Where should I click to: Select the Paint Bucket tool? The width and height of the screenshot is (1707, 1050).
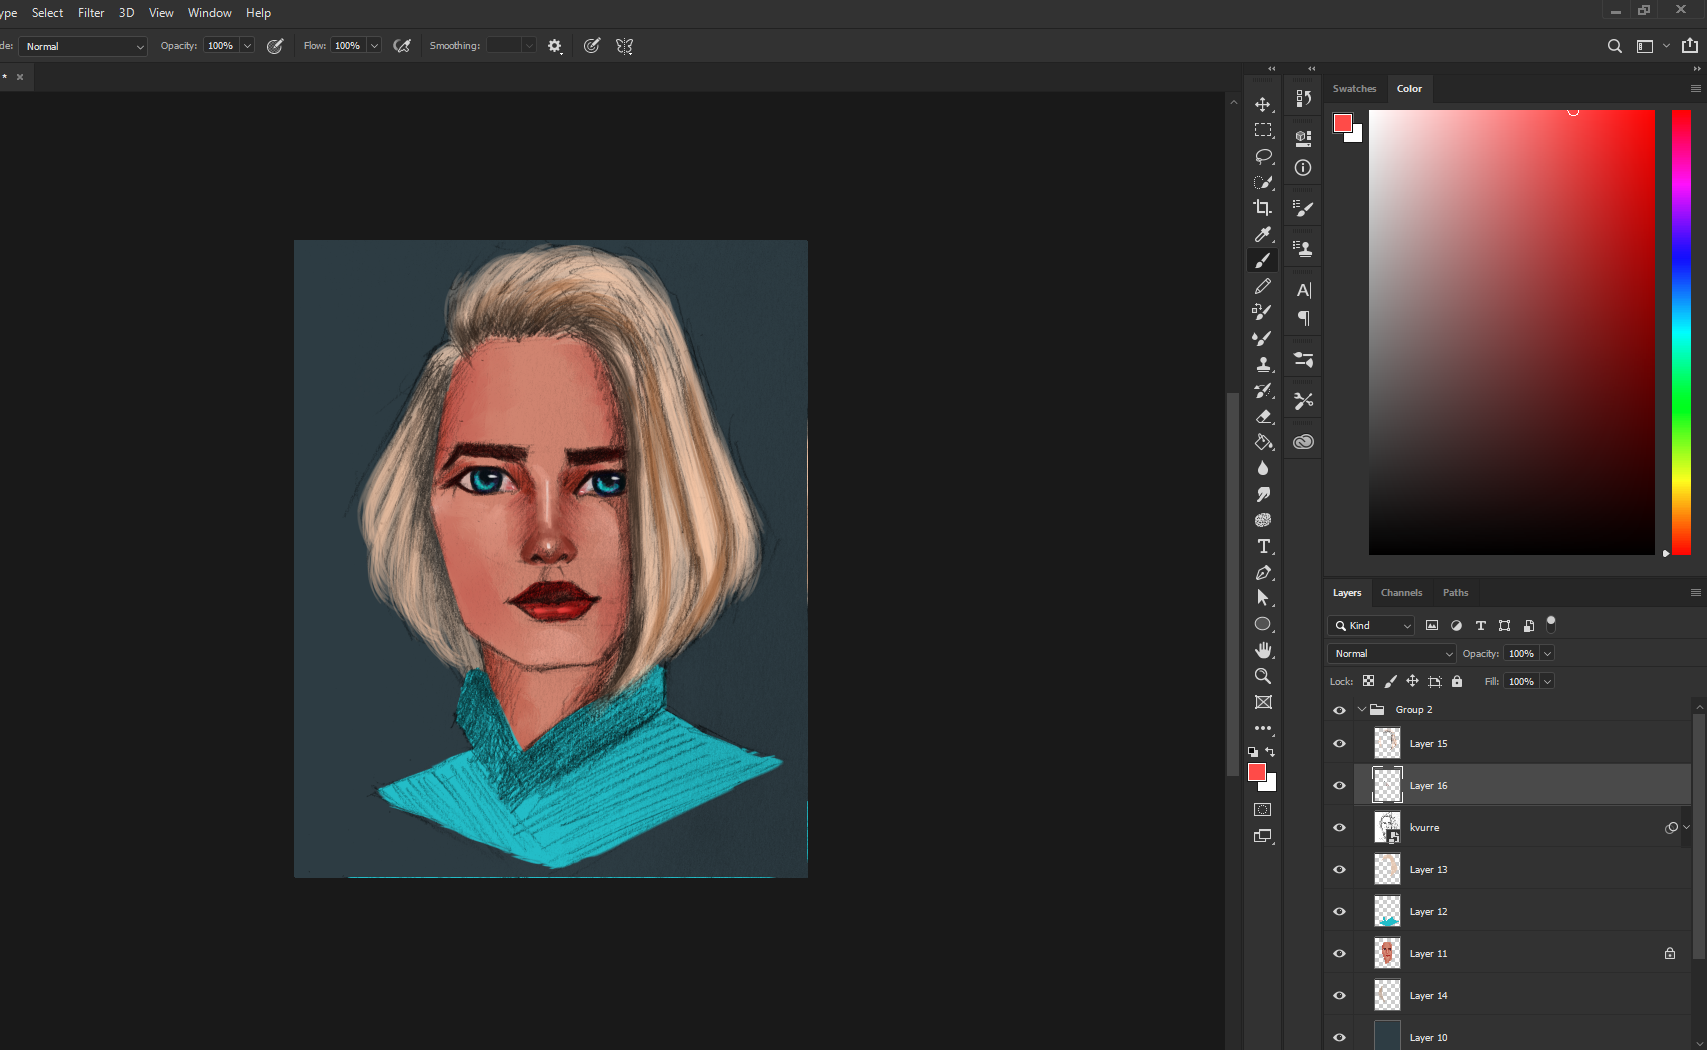(x=1263, y=442)
